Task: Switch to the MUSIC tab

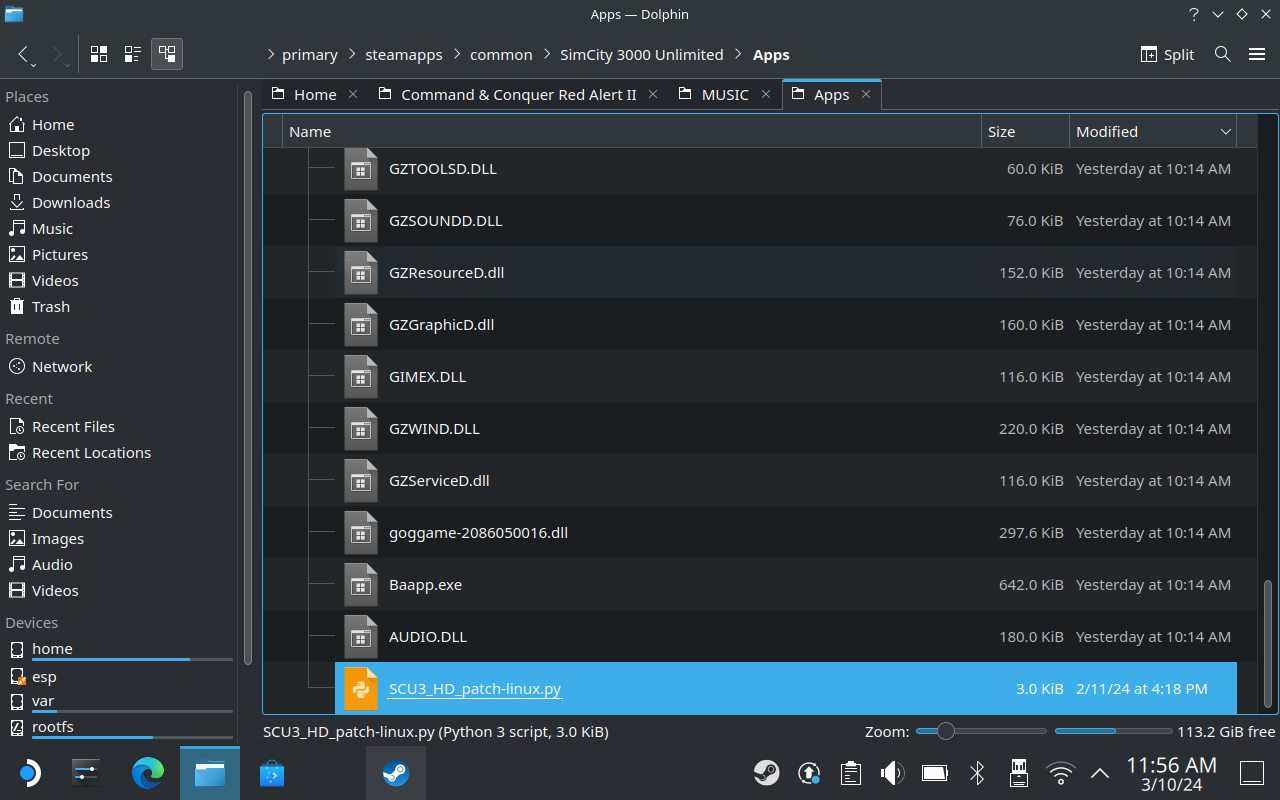Action: tap(725, 94)
